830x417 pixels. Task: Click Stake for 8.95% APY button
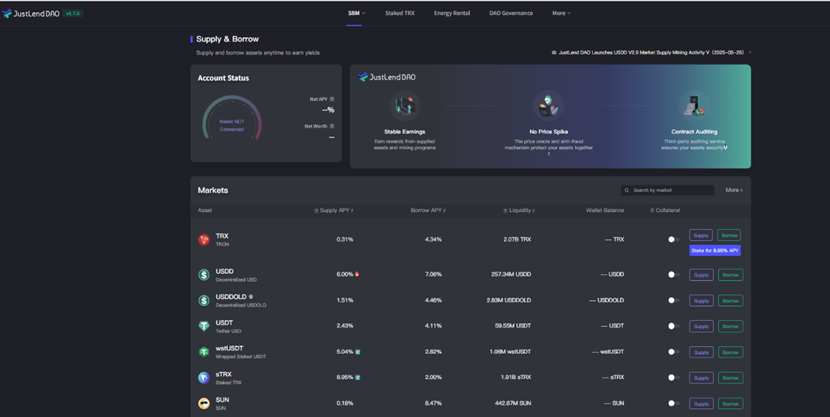coord(714,251)
